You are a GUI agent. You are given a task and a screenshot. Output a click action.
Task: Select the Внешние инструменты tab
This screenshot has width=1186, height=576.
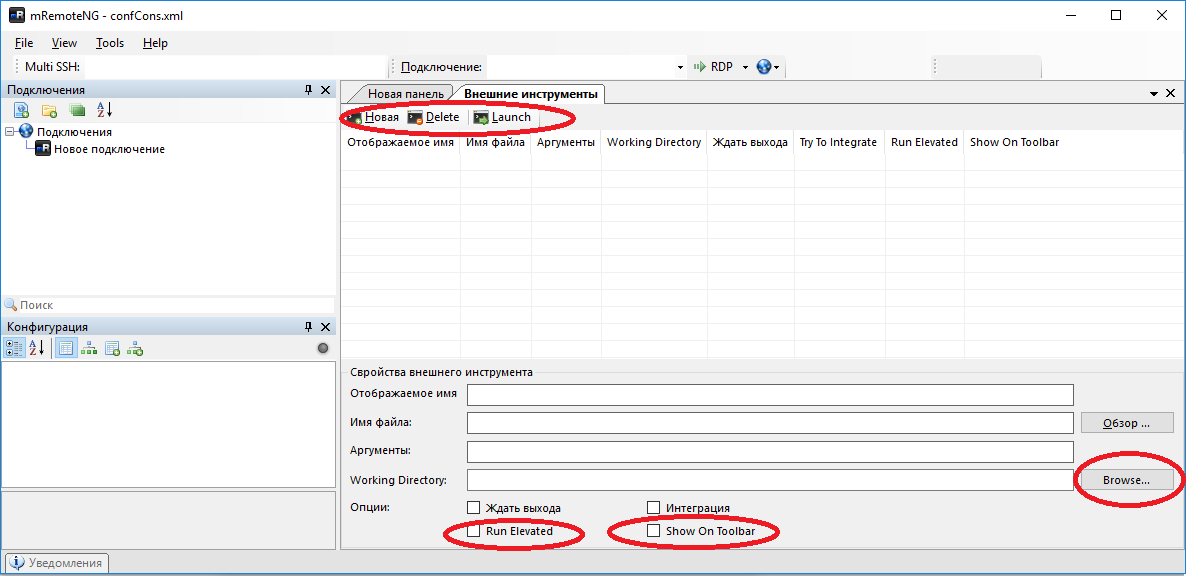(530, 94)
